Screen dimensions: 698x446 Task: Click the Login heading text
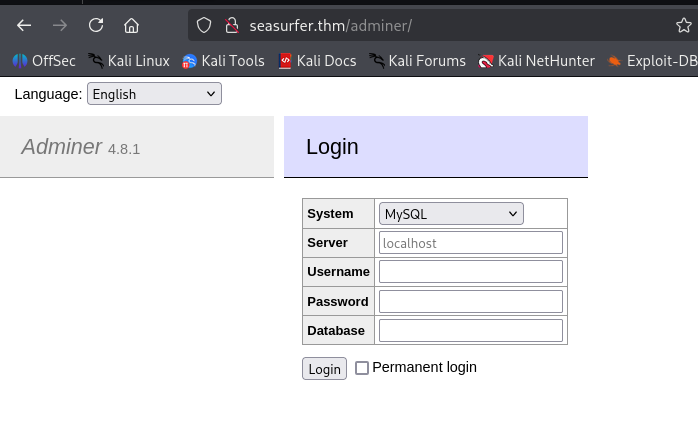332,146
